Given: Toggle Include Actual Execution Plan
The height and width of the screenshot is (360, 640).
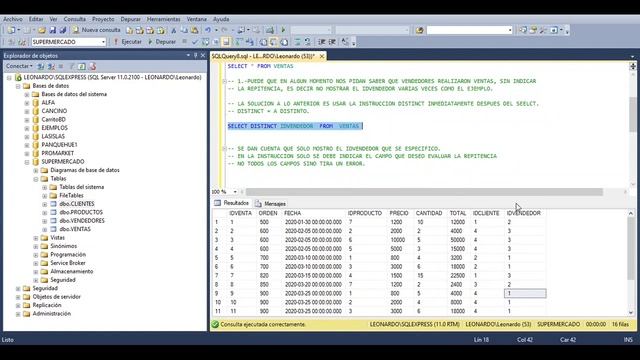Looking at the screenshot, I should click(239, 42).
